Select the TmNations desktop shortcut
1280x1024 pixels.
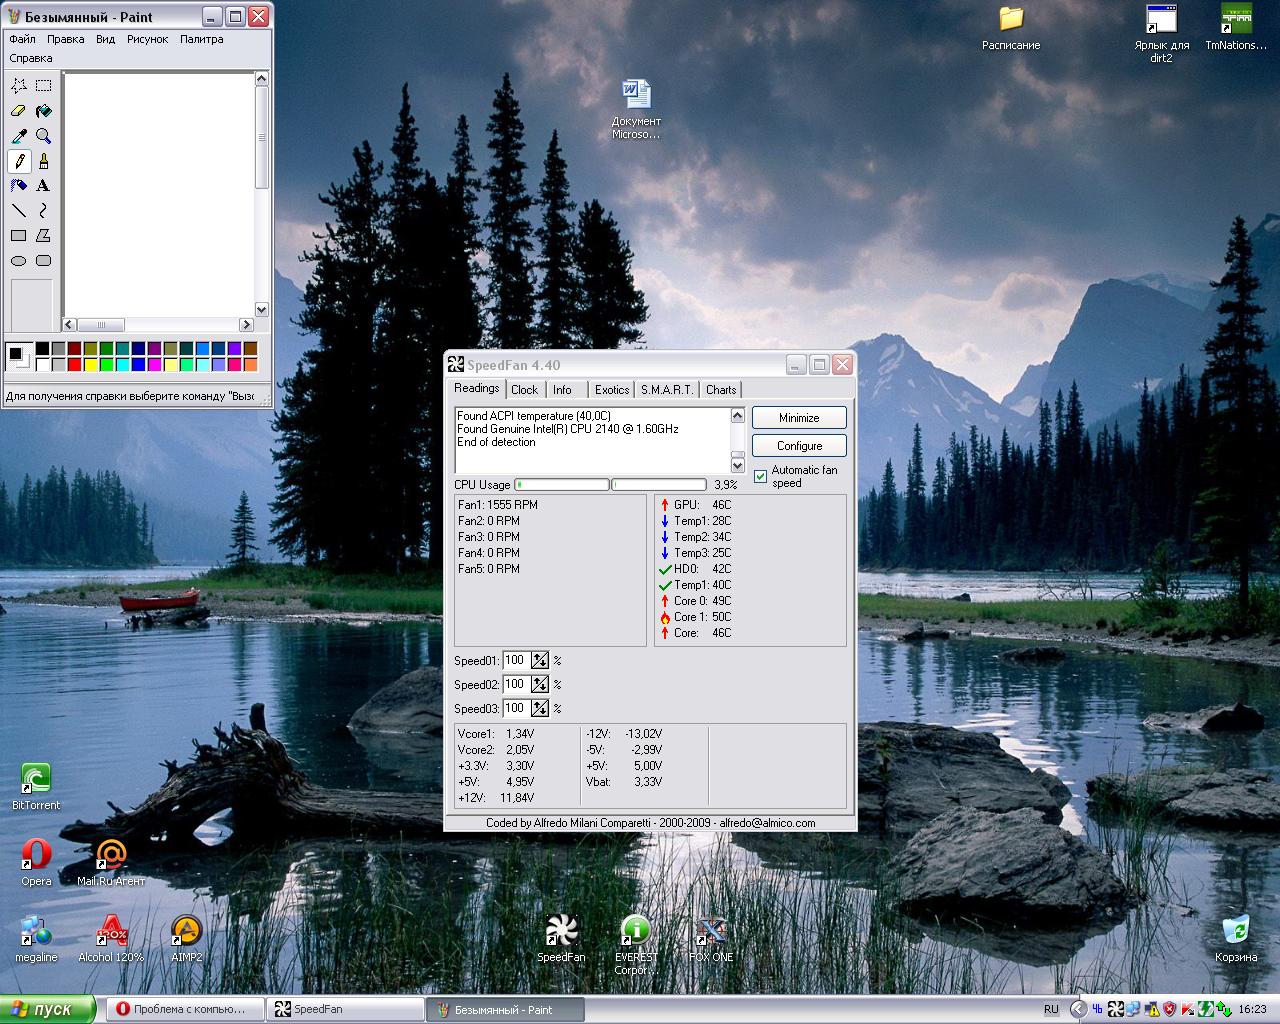[x=1236, y=27]
